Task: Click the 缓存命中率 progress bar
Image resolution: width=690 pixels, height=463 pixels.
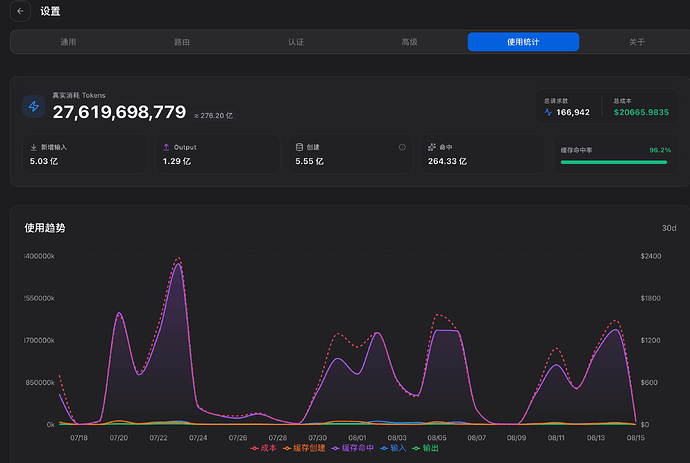Action: [614, 162]
